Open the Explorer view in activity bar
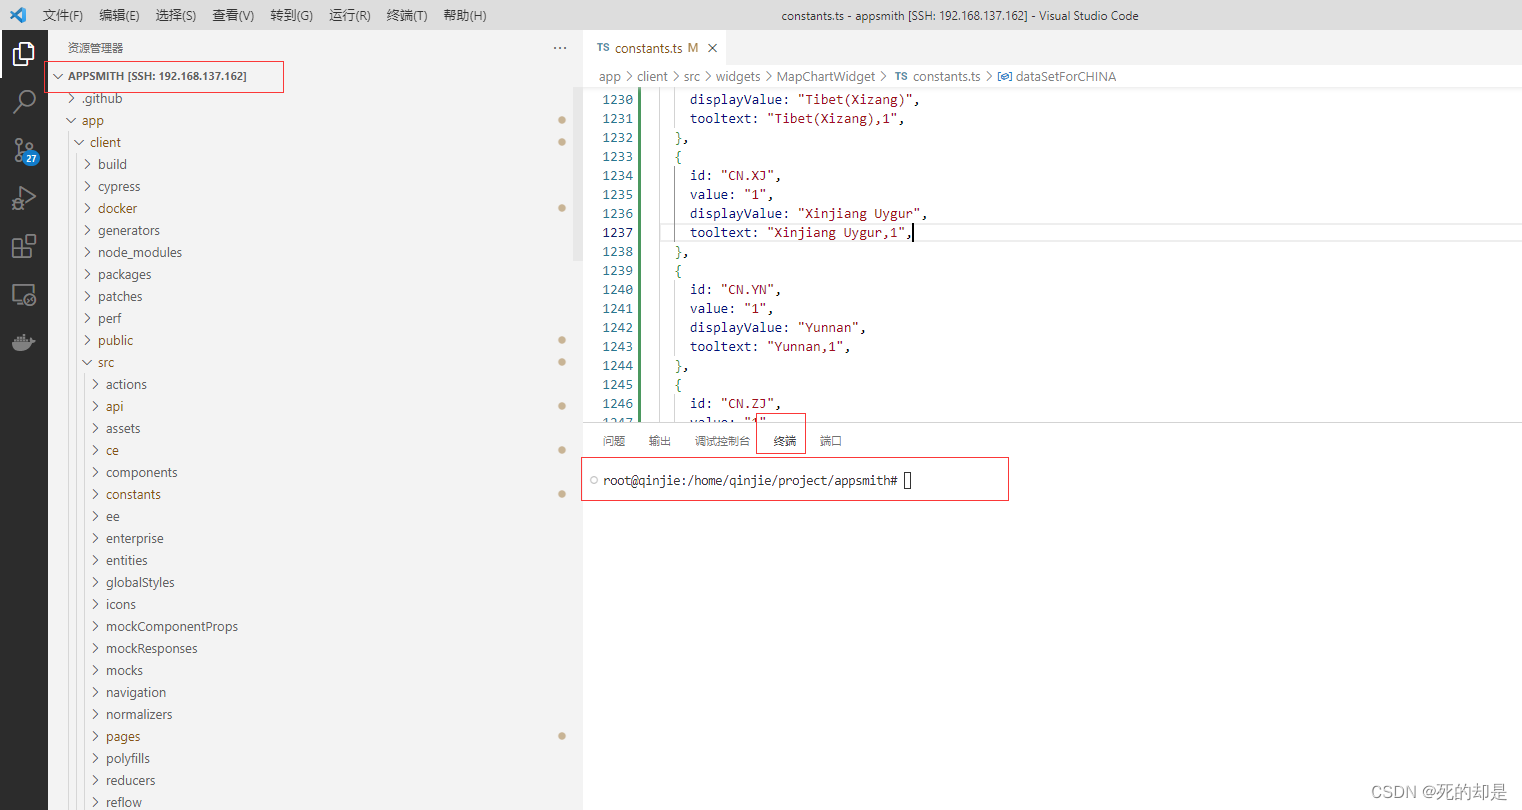Screen dimensions: 1522x810 [24, 54]
